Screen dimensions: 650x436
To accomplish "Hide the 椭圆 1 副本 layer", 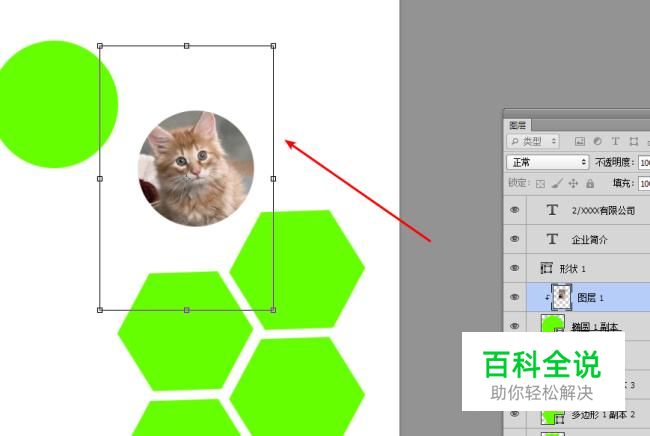I will pos(514,326).
